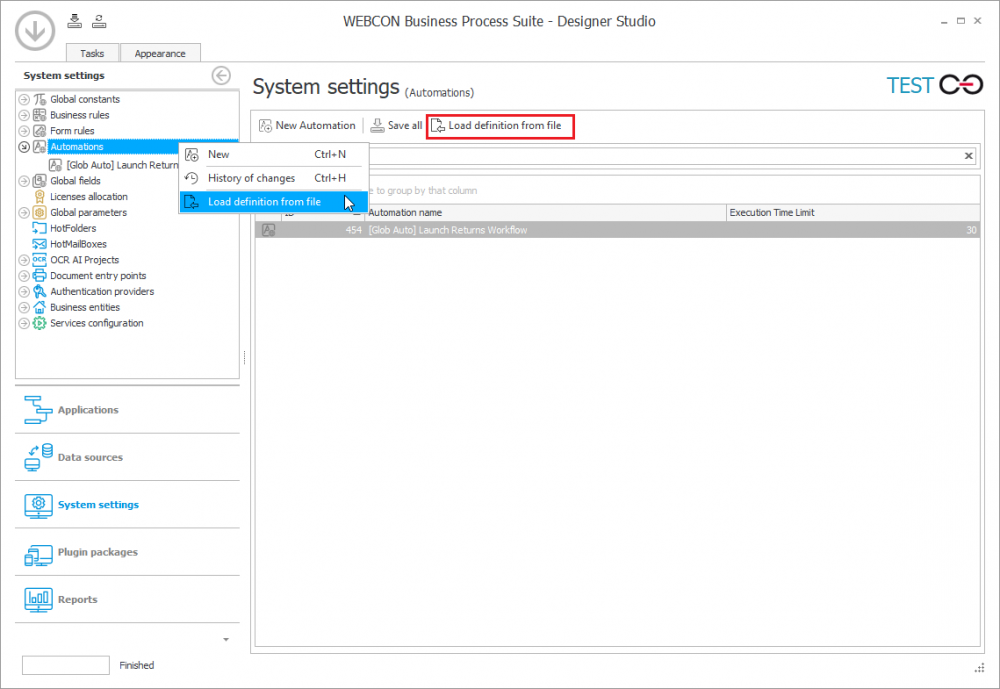Click the Plugin packages devices icon
Image resolution: width=1000 pixels, height=689 pixels.
pyautogui.click(x=38, y=554)
